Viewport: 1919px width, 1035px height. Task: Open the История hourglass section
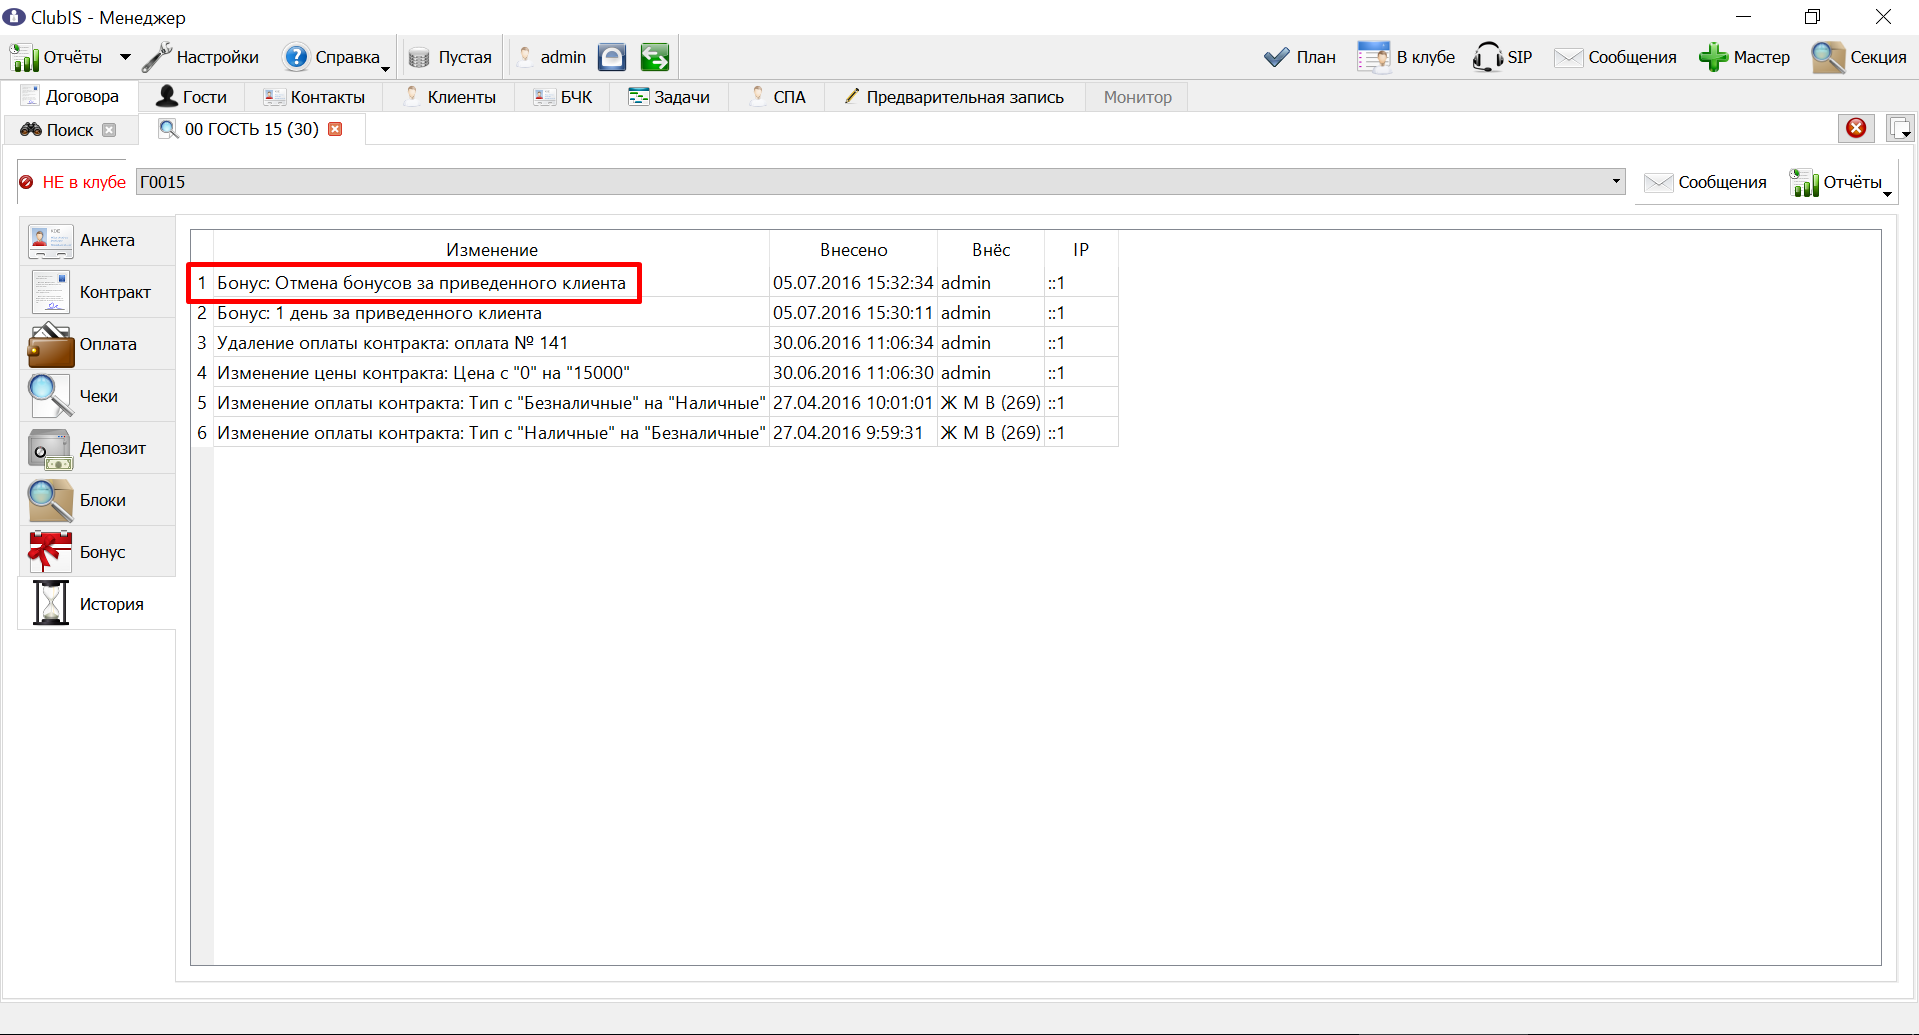click(x=97, y=604)
